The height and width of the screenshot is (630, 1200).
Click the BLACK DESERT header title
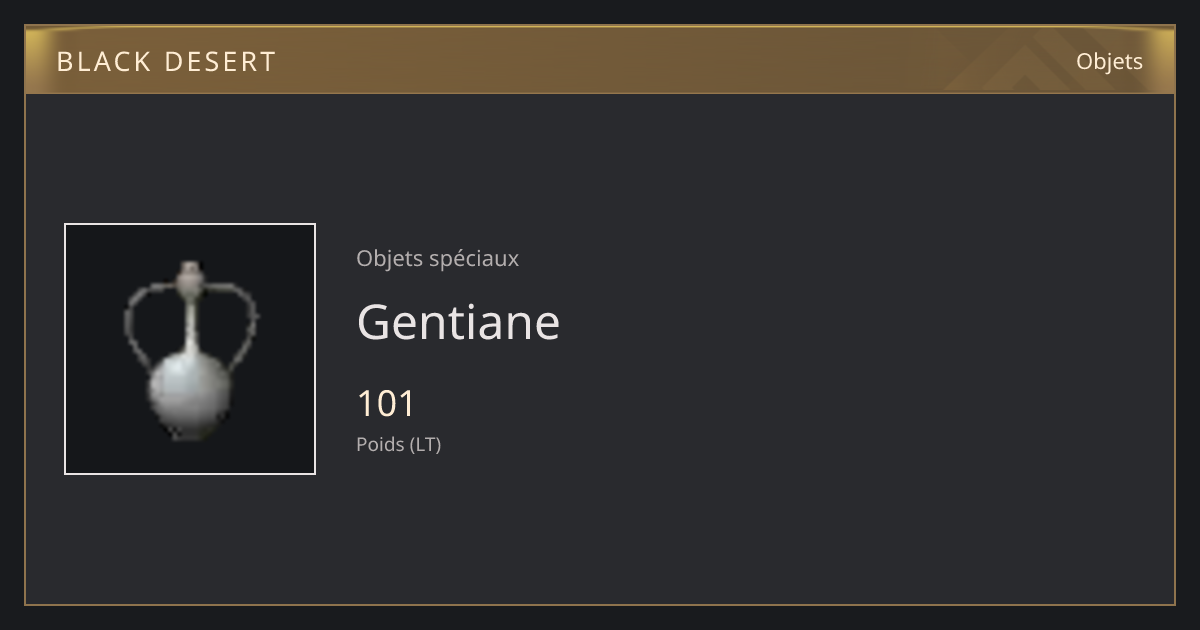click(x=166, y=62)
